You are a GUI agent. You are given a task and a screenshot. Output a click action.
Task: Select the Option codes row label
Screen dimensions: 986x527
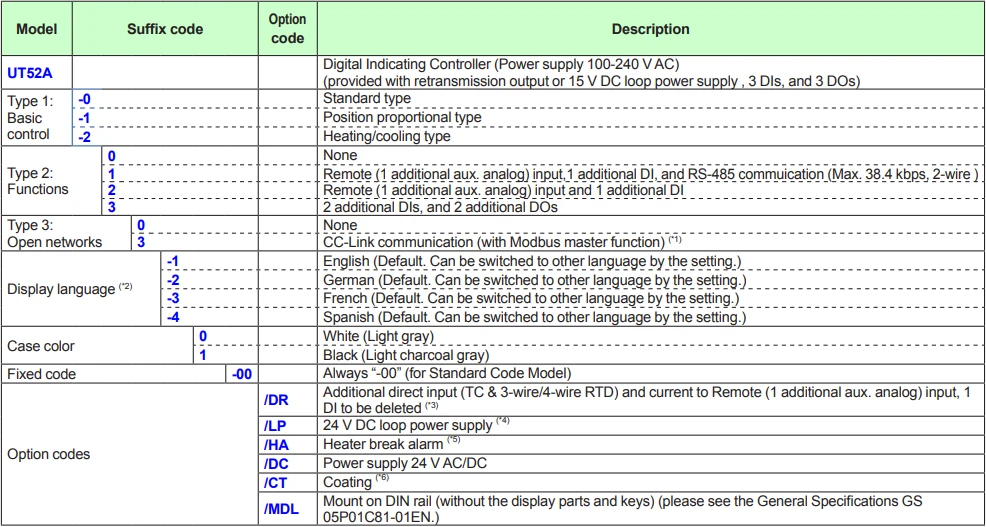(47, 453)
